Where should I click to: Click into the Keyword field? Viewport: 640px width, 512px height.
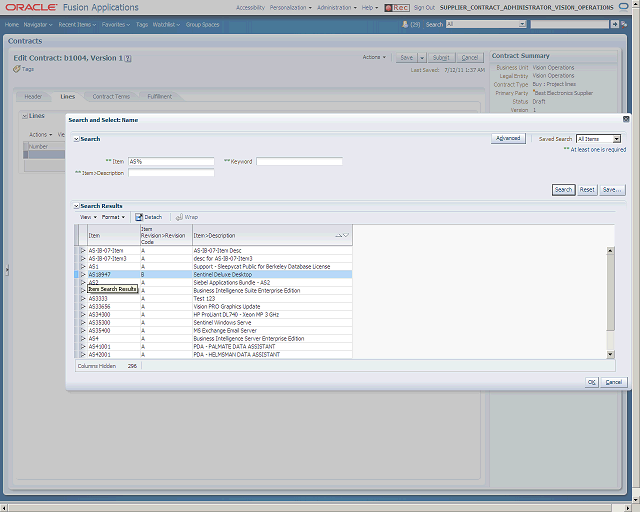tap(299, 162)
